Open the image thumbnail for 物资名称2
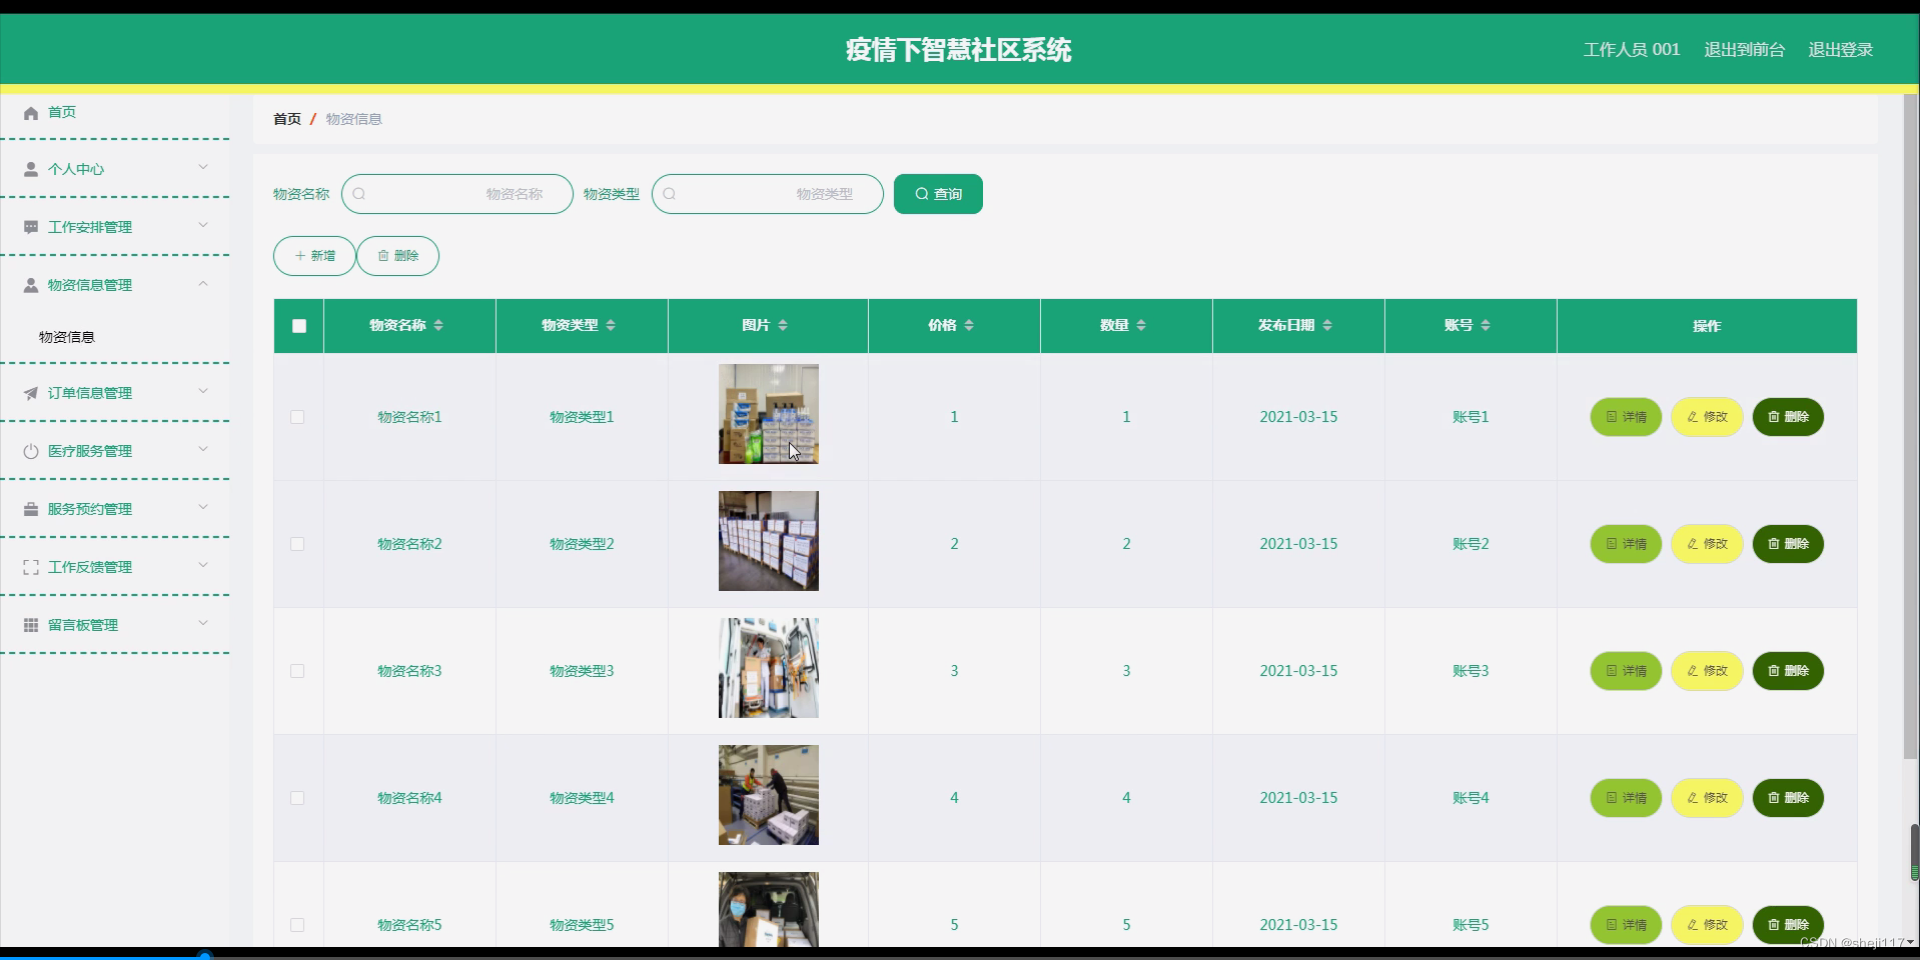 [768, 541]
